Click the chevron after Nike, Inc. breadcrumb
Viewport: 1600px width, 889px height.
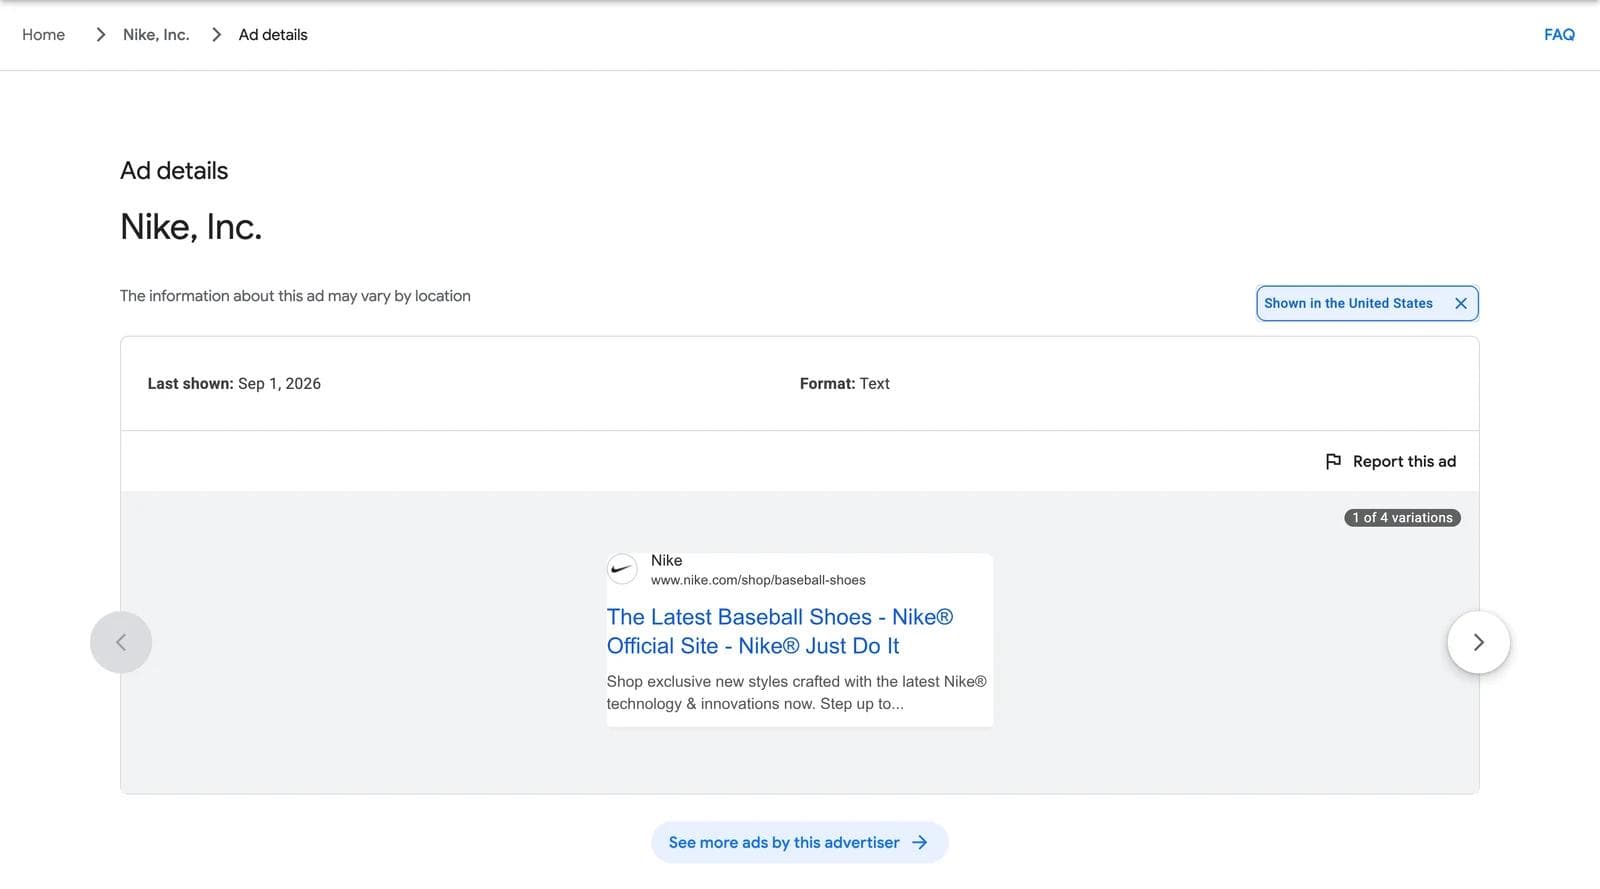click(216, 34)
